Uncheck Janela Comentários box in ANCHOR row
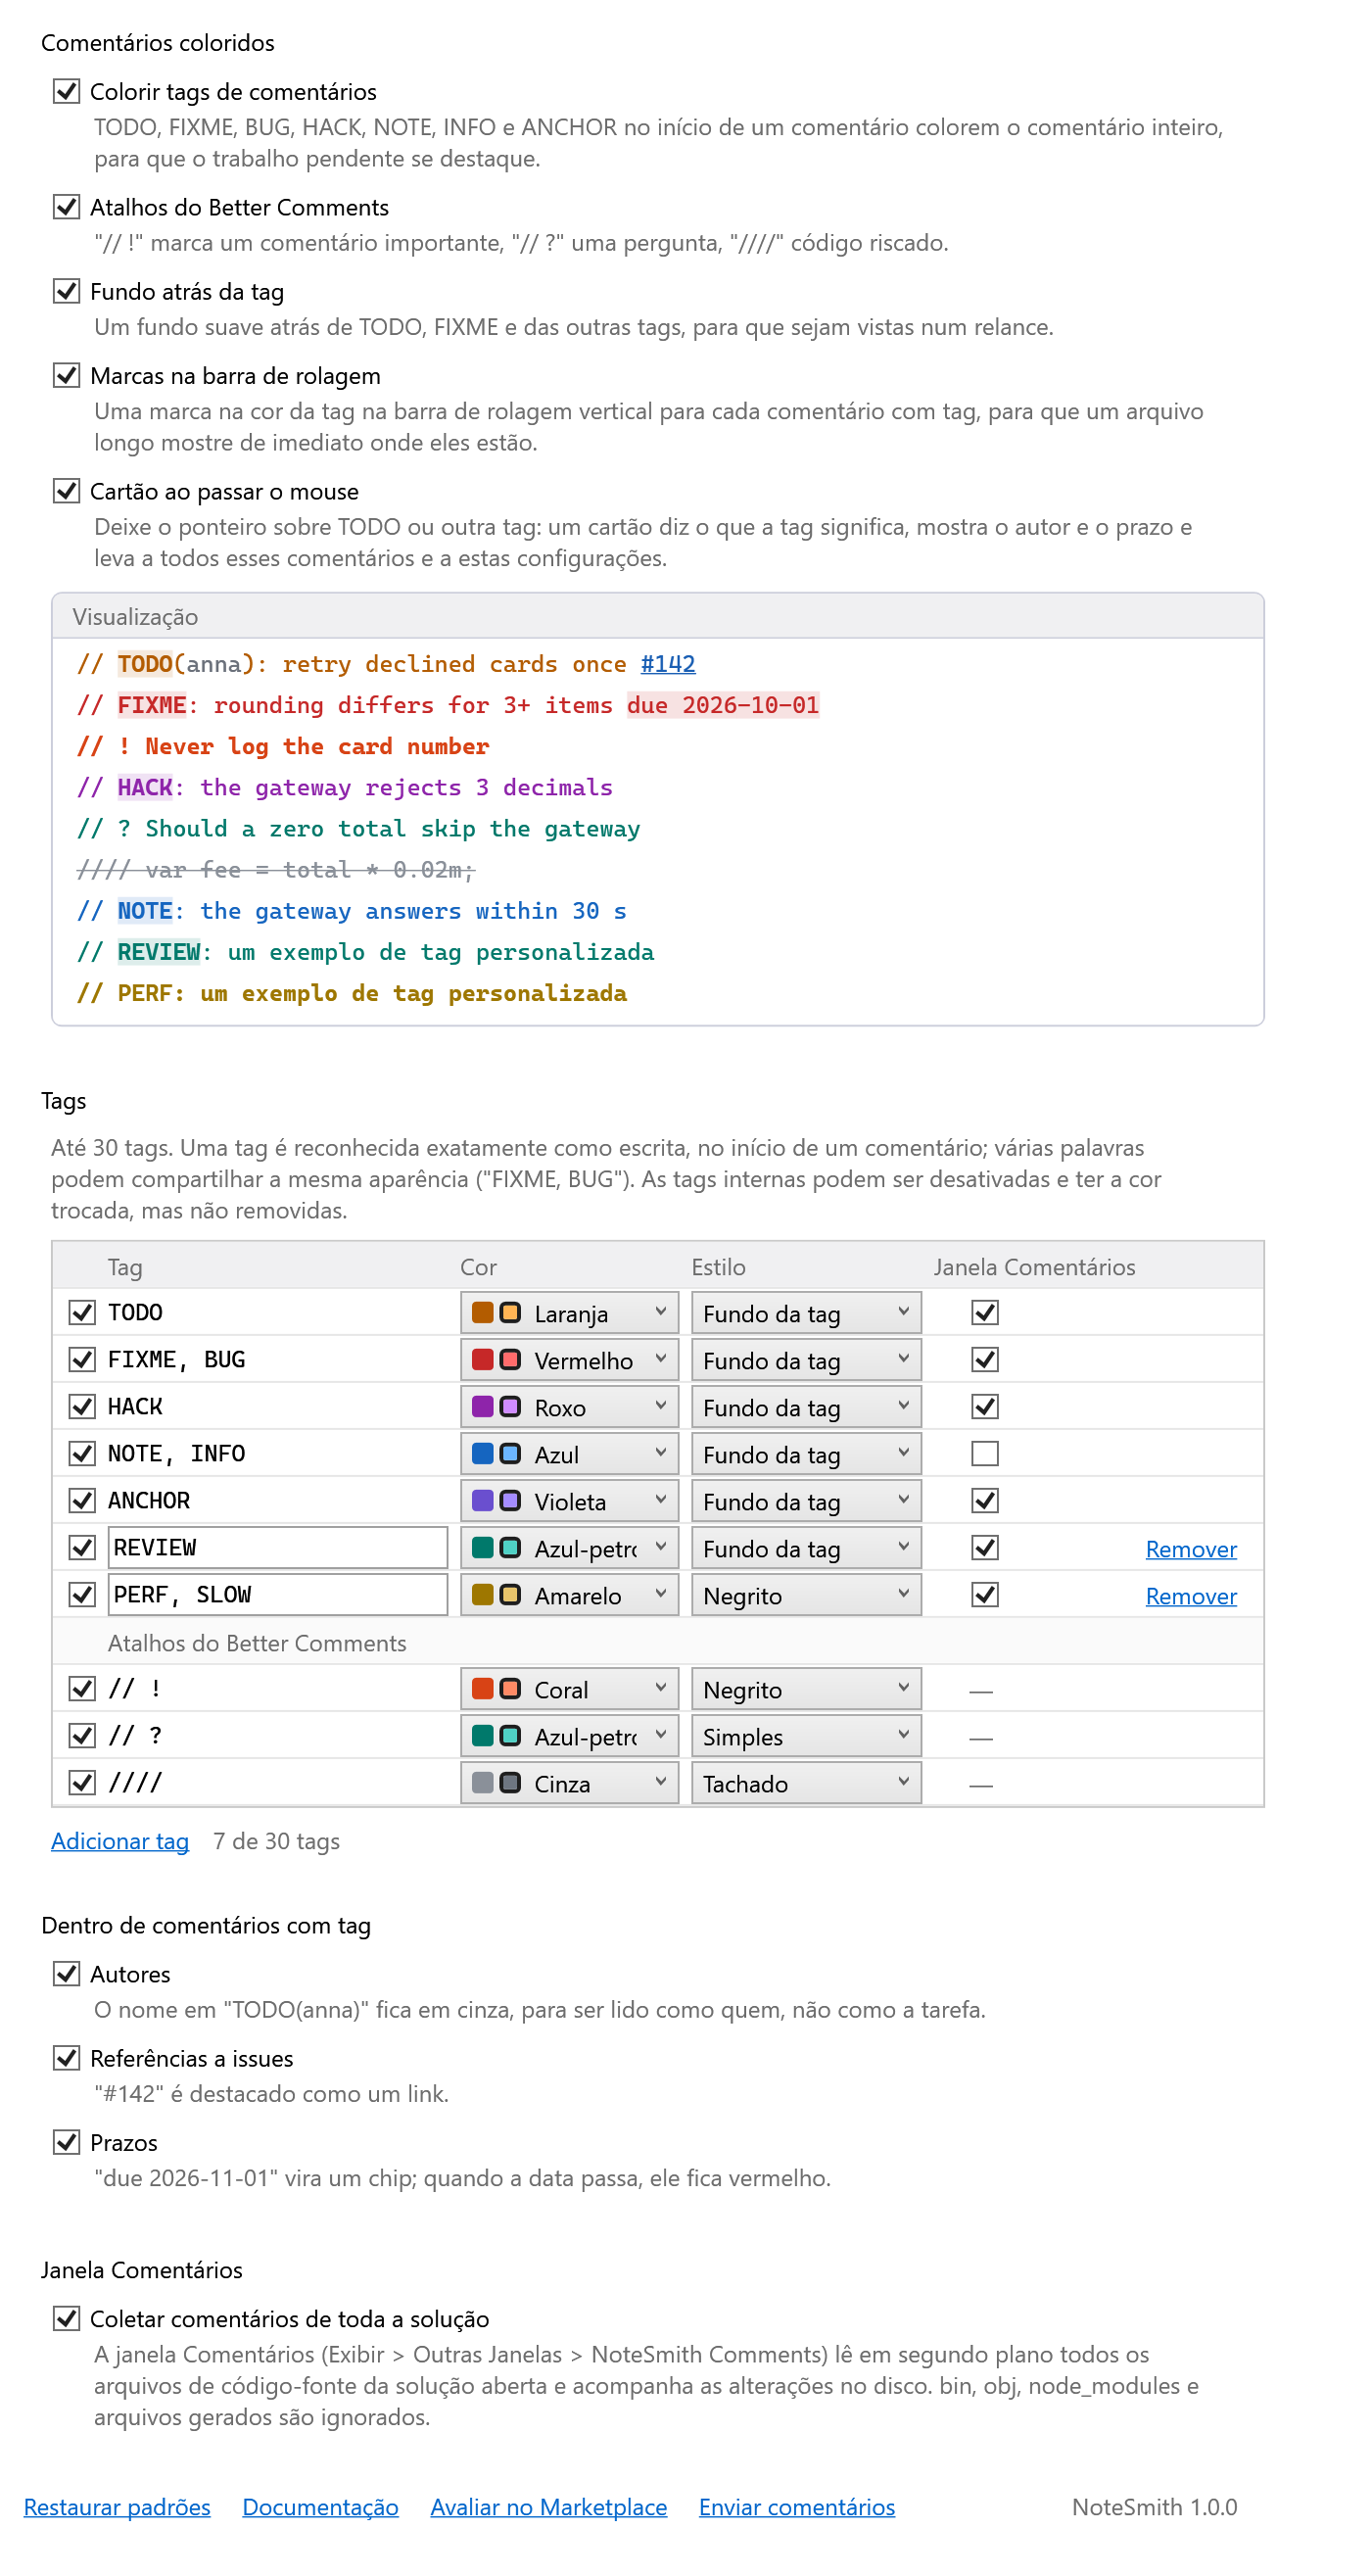 985,1500
